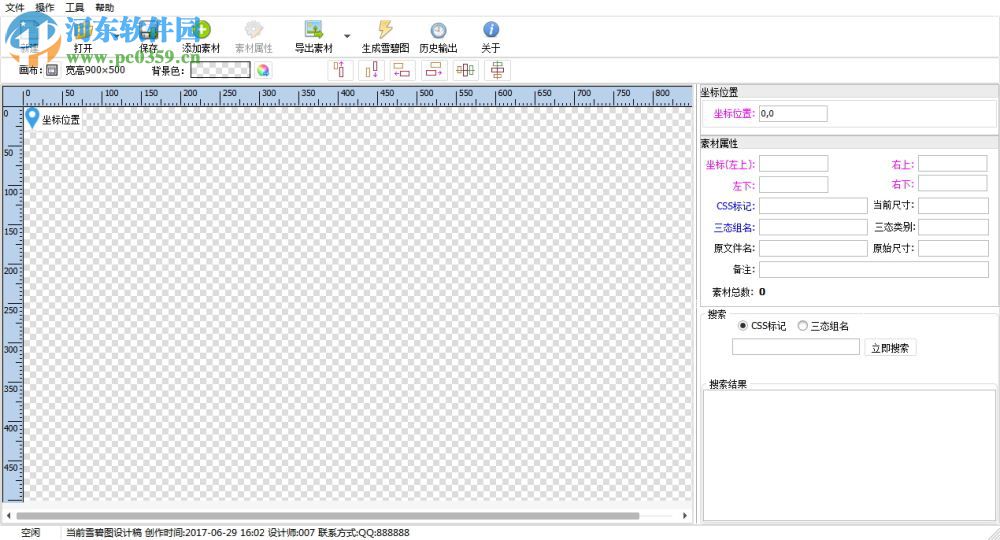This screenshot has height=540, width=1000.
Task: Select the CSS标记 search radio button
Action: pyautogui.click(x=742, y=326)
